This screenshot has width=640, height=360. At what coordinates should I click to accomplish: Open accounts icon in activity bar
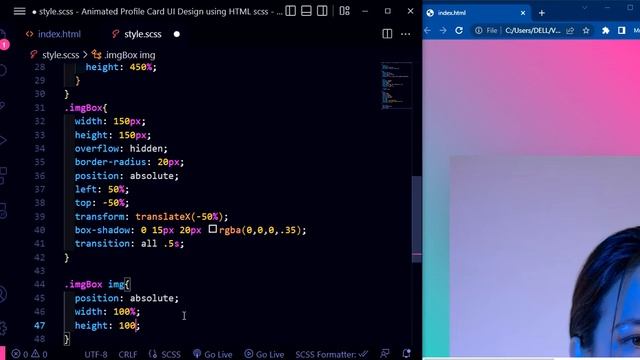coord(2,295)
